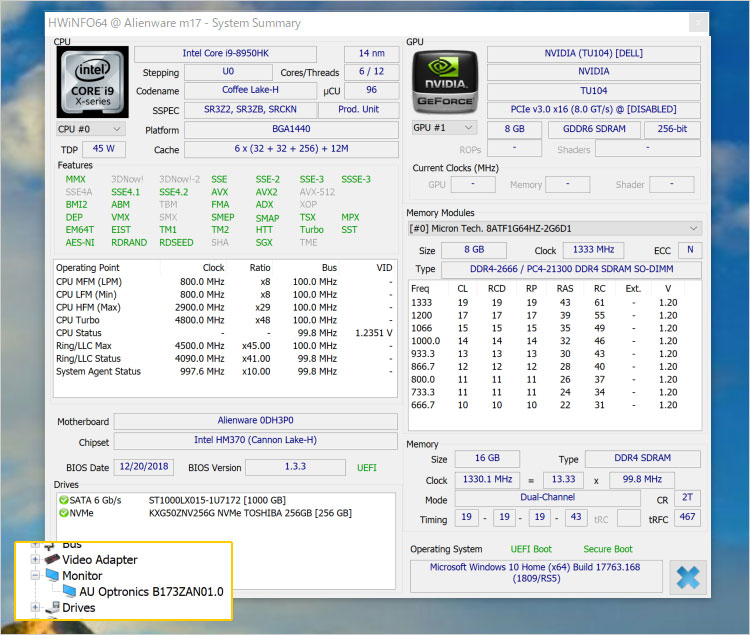The image size is (750, 635).
Task: Click the Intel Core i9-8950HK name field
Action: [x=225, y=54]
